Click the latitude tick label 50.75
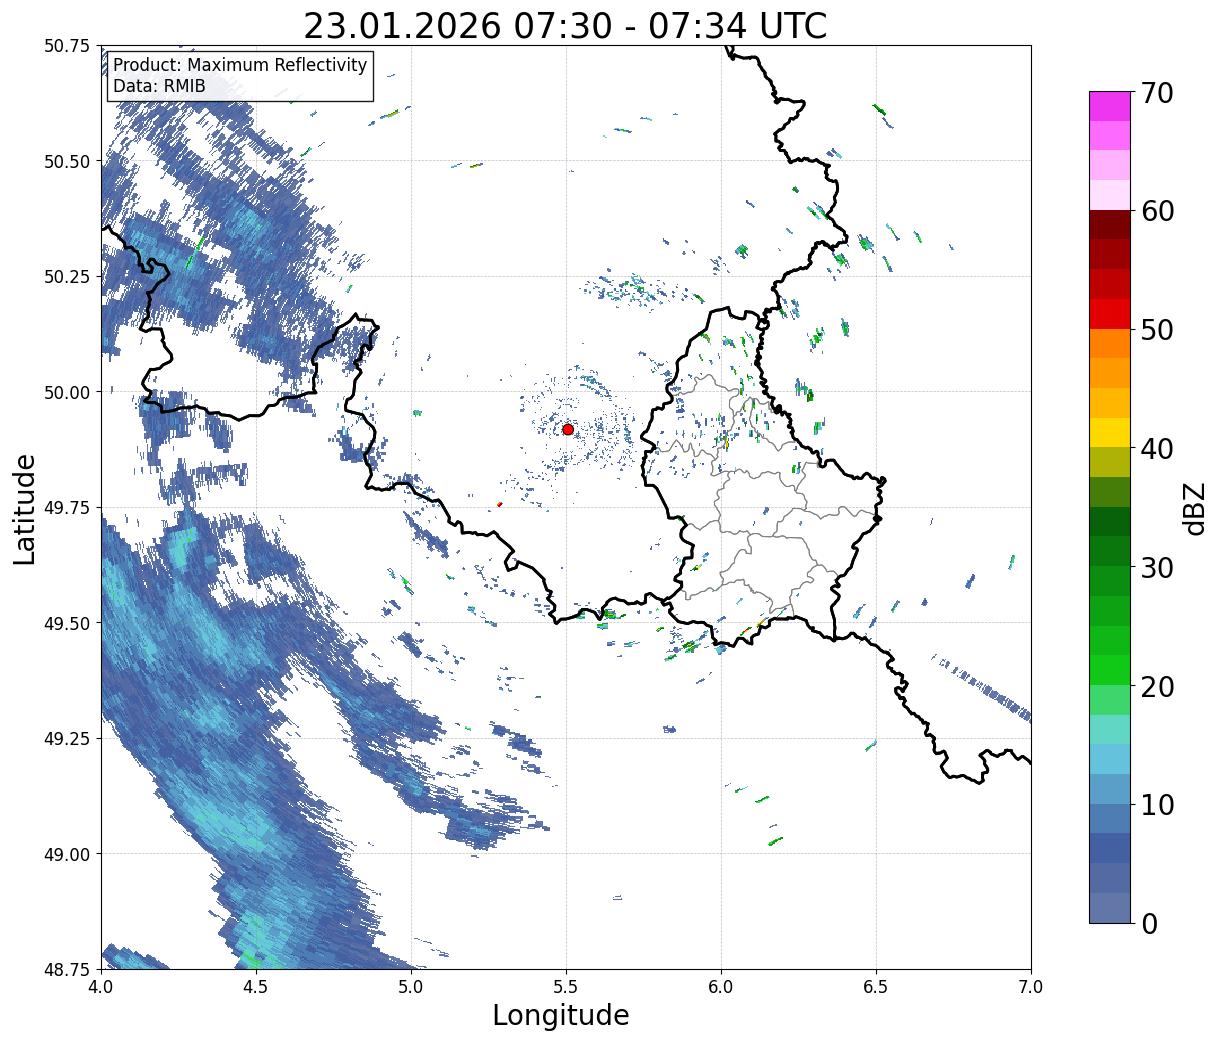This screenshot has width=1219, height=1040. click(x=67, y=45)
